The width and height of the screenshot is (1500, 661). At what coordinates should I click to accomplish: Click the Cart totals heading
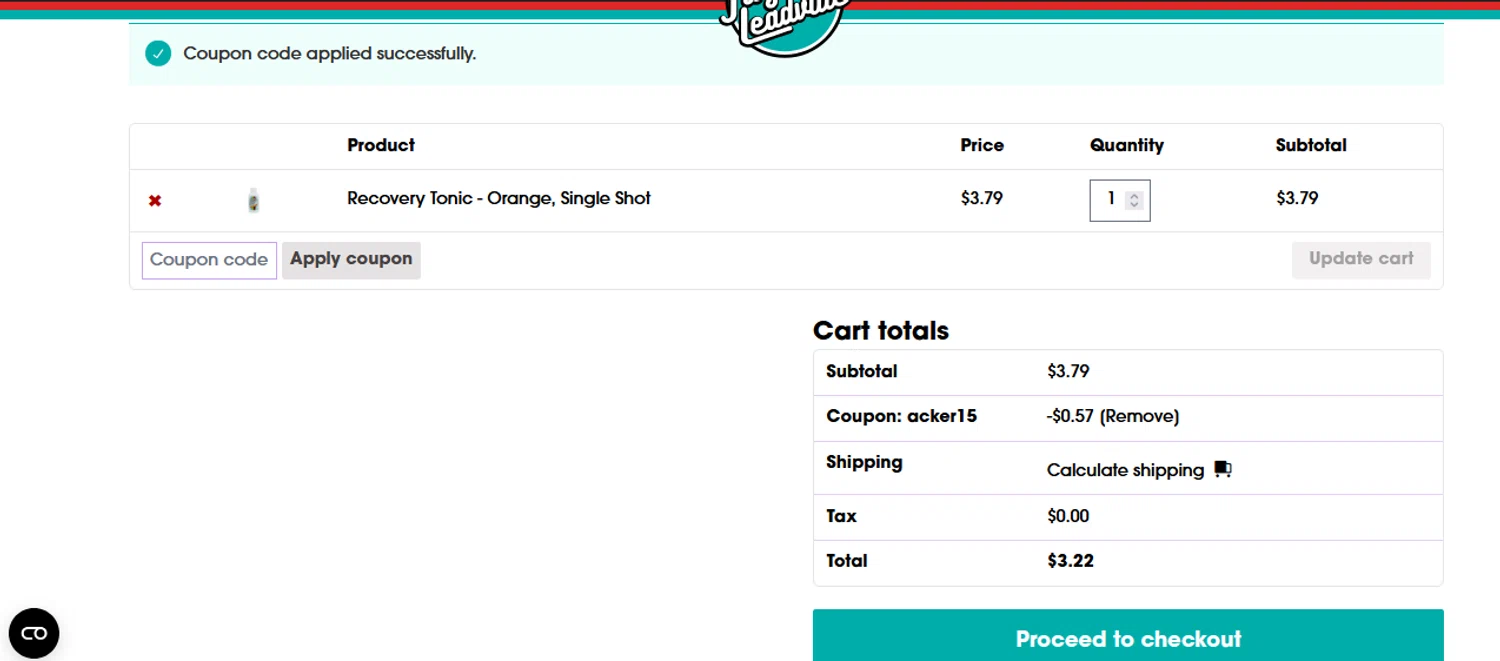pos(881,330)
